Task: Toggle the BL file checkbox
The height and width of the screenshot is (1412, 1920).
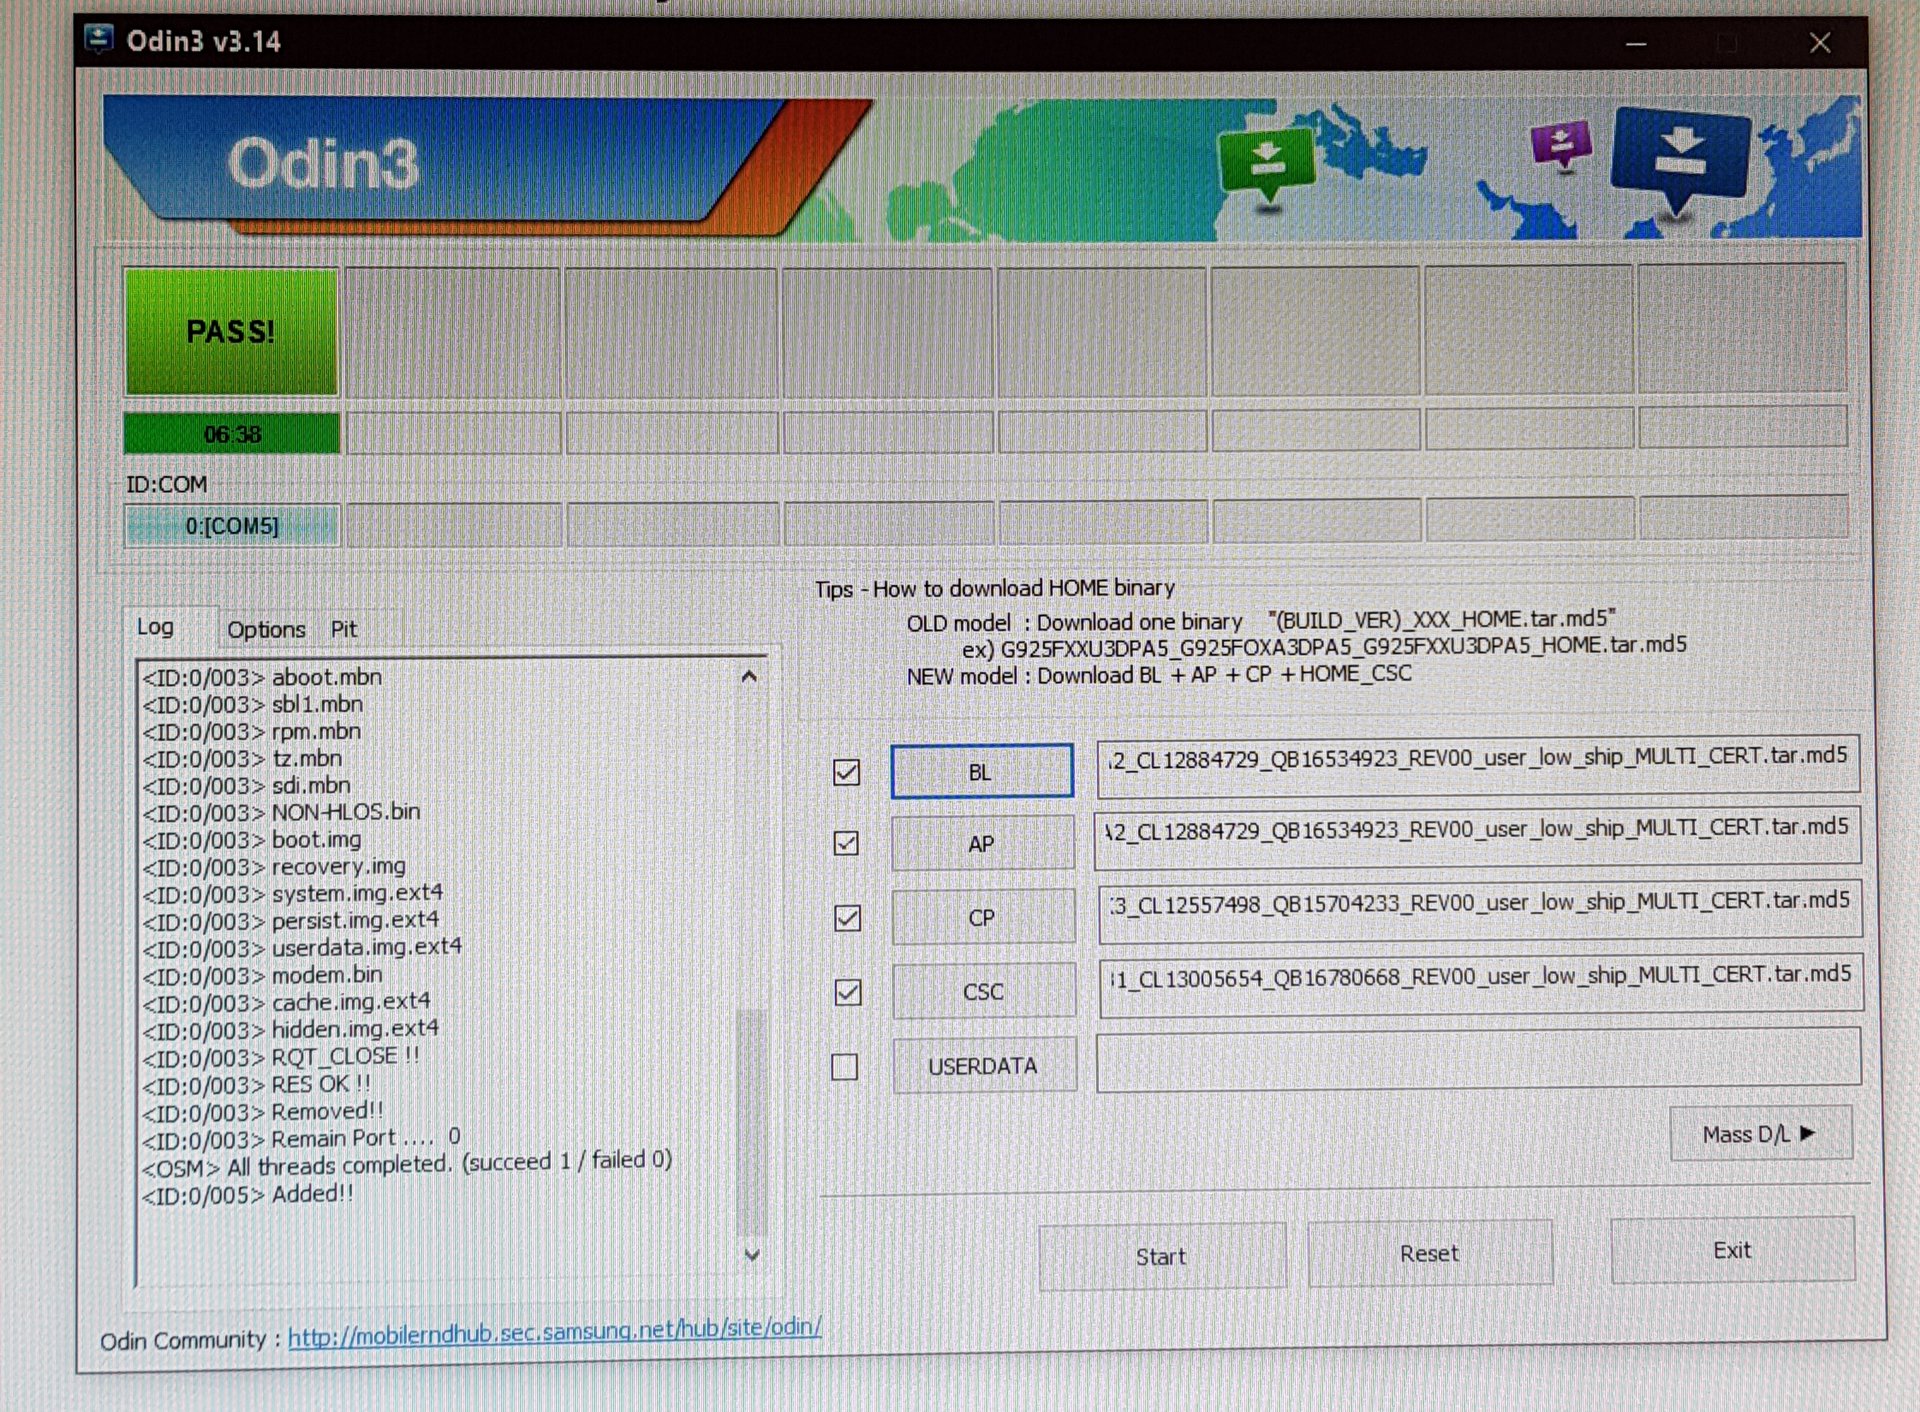Action: (x=846, y=772)
